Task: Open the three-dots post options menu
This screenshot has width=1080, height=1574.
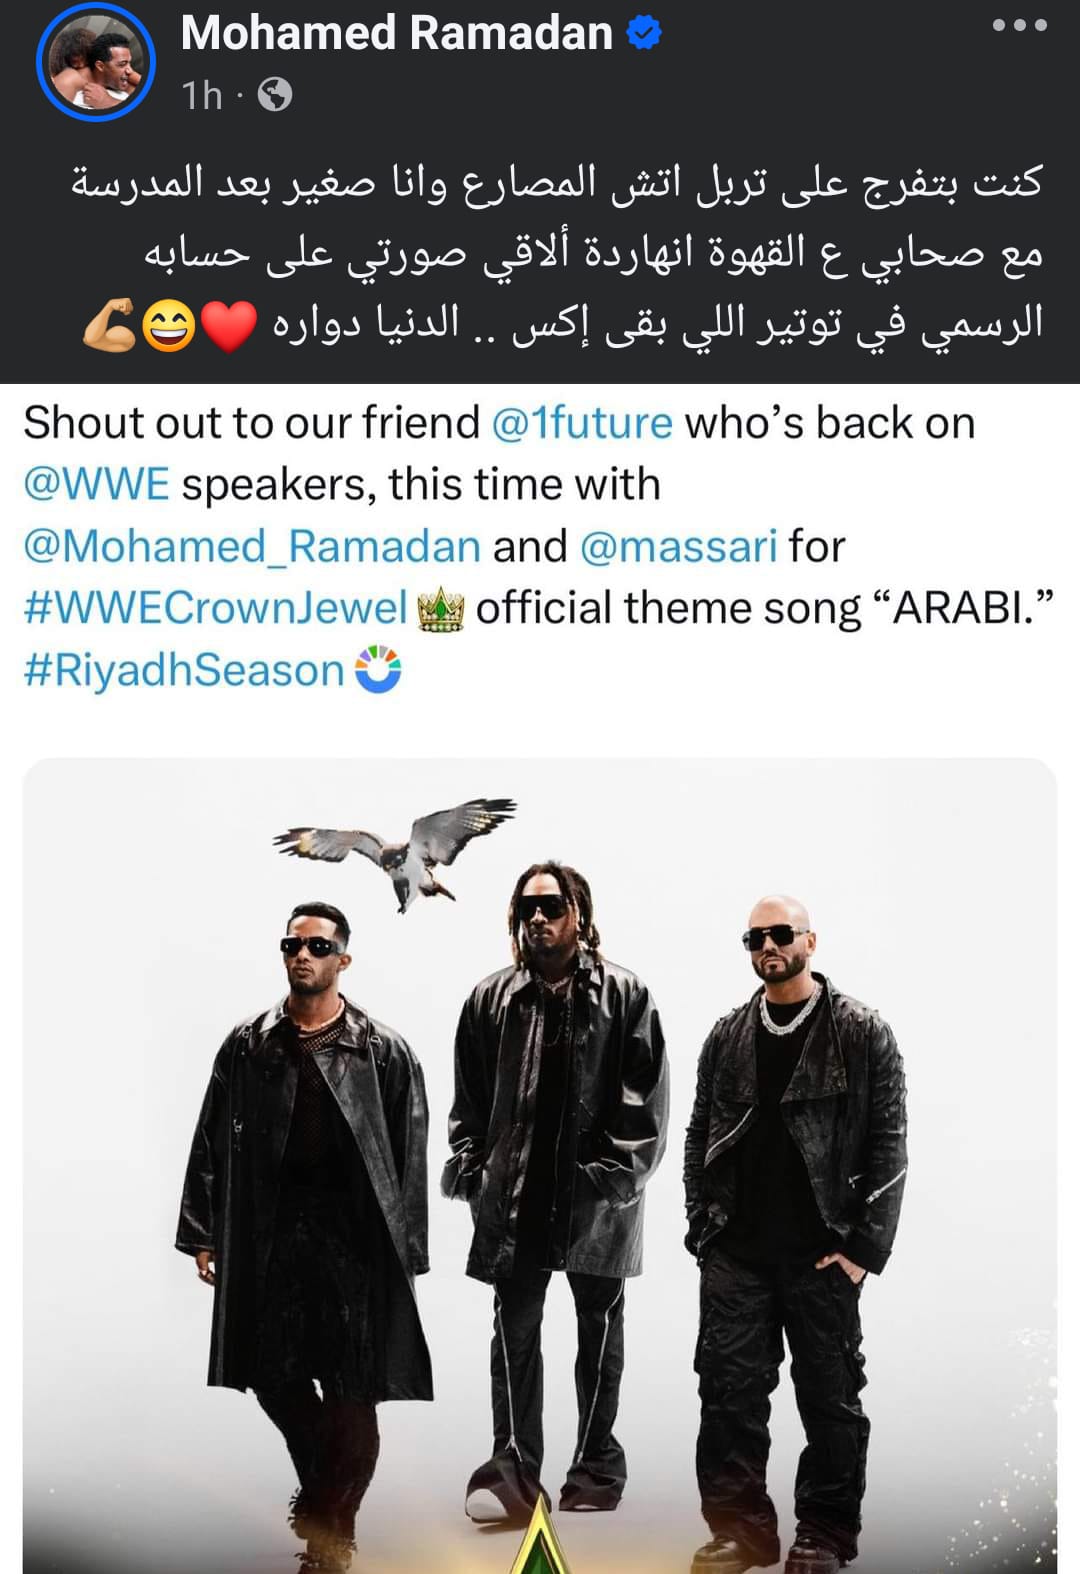Action: [x=1019, y=26]
